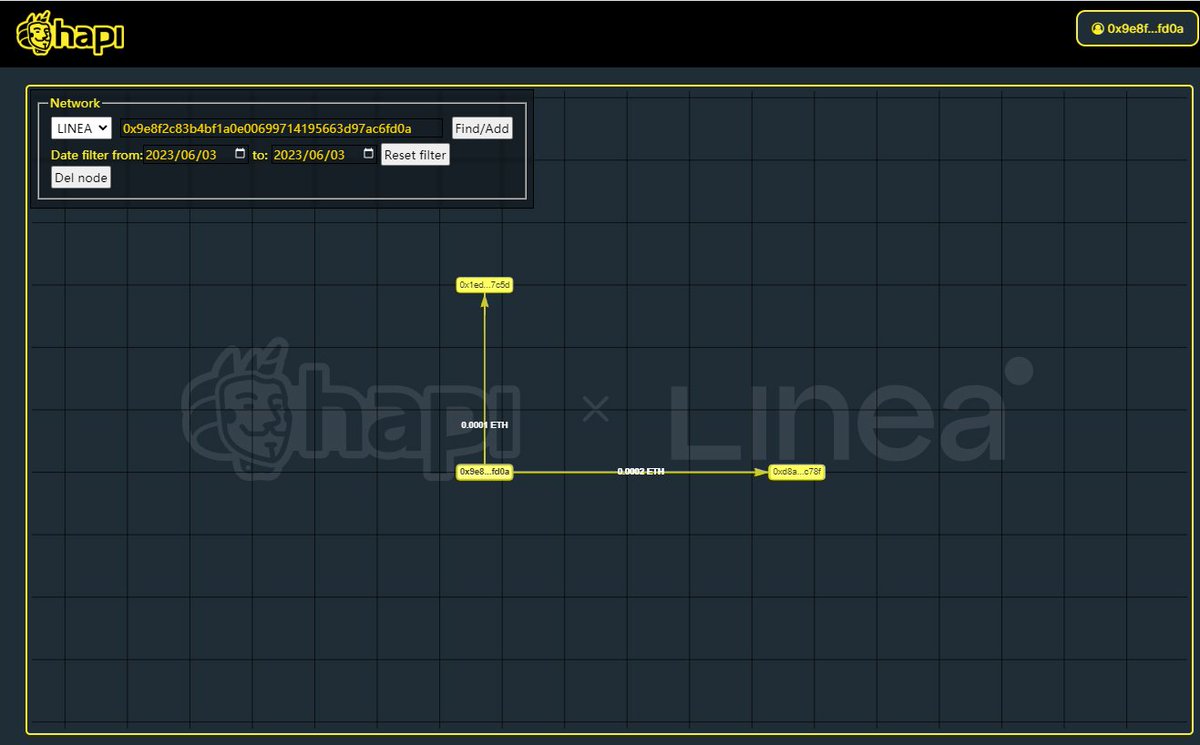Open the 'to' date calendar picker icon
The height and width of the screenshot is (745, 1200).
click(366, 154)
